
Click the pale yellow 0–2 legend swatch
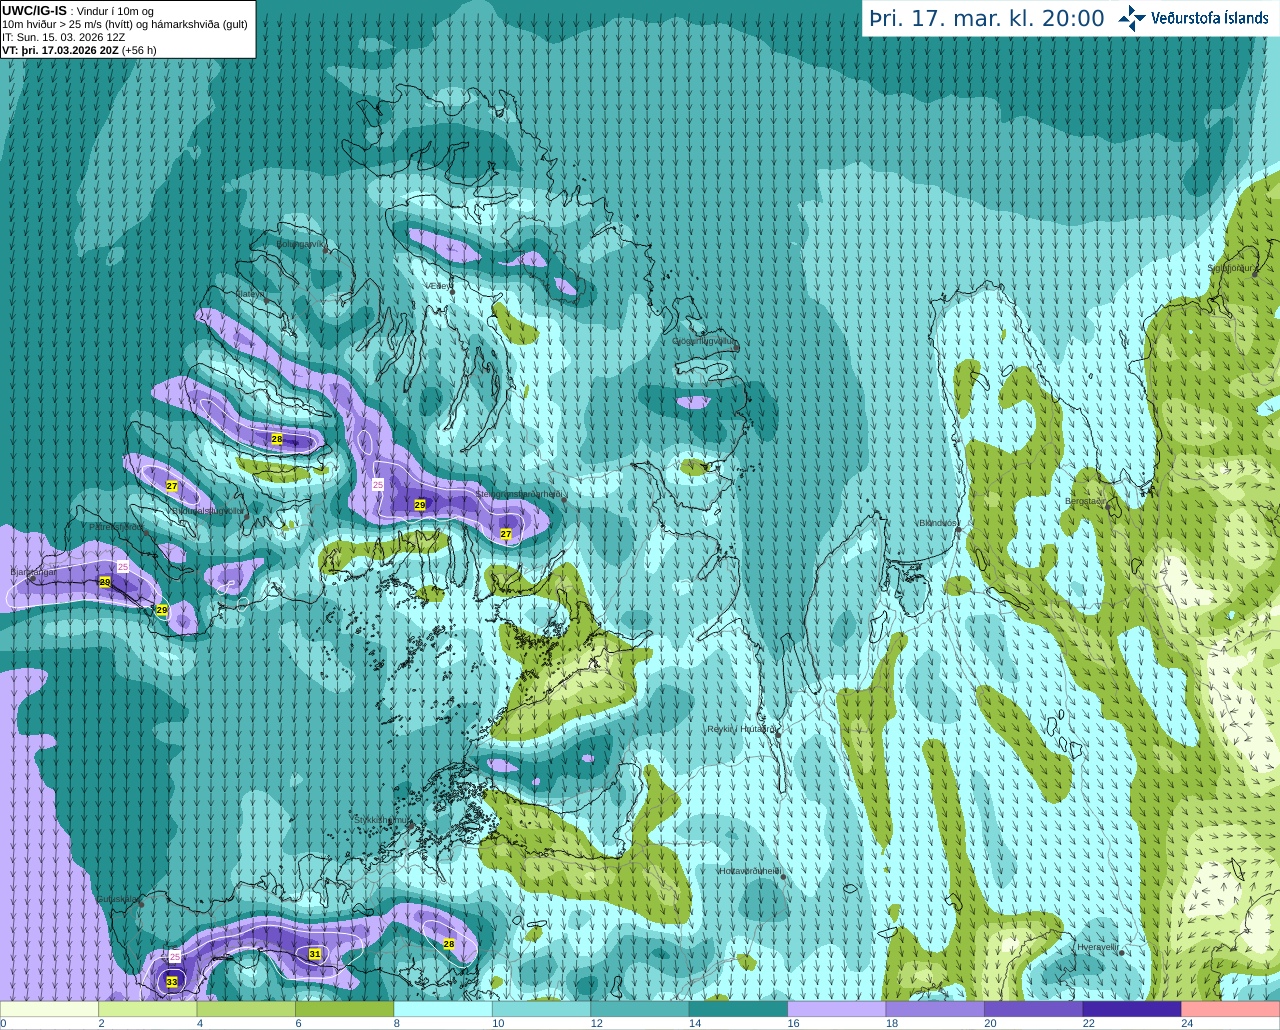coord(50,1008)
